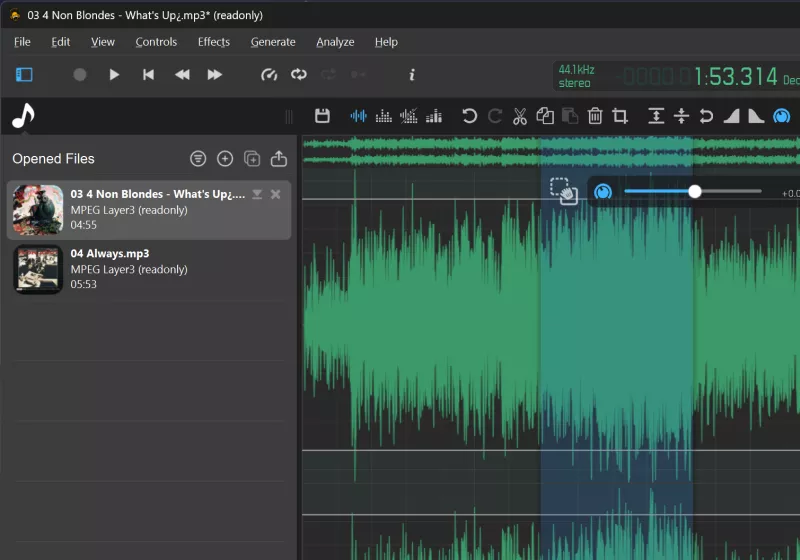Expand options arrow on What's Up file
The width and height of the screenshot is (800, 560).
tap(257, 194)
